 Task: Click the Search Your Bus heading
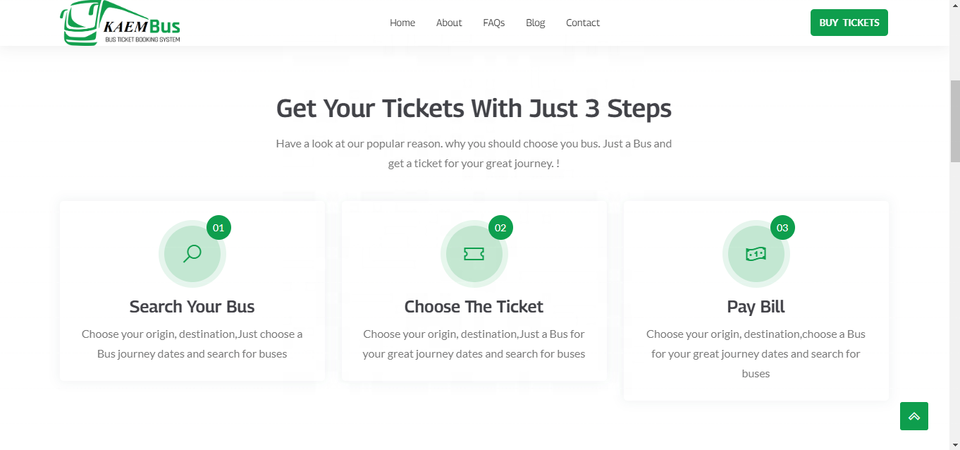tap(192, 306)
